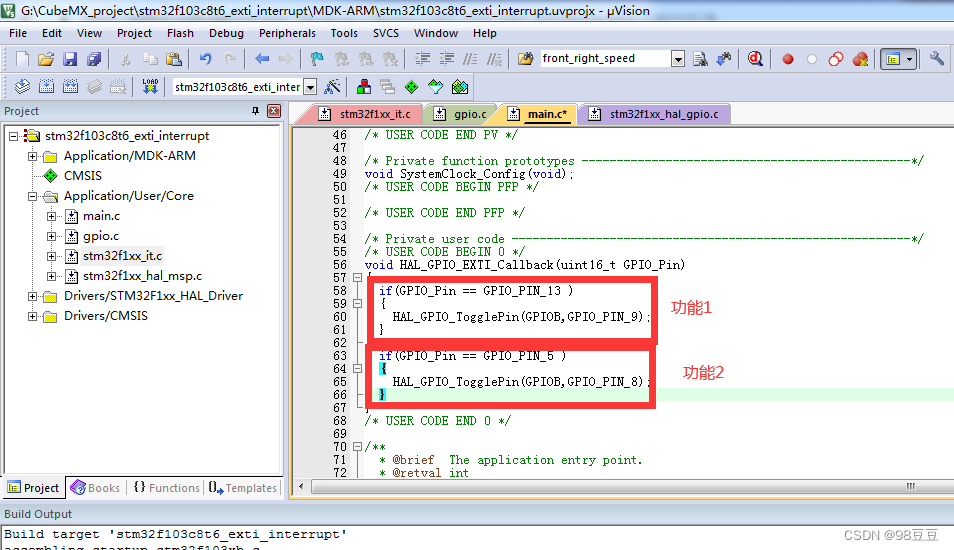
Task: Open the Flash menu
Action: 180,33
